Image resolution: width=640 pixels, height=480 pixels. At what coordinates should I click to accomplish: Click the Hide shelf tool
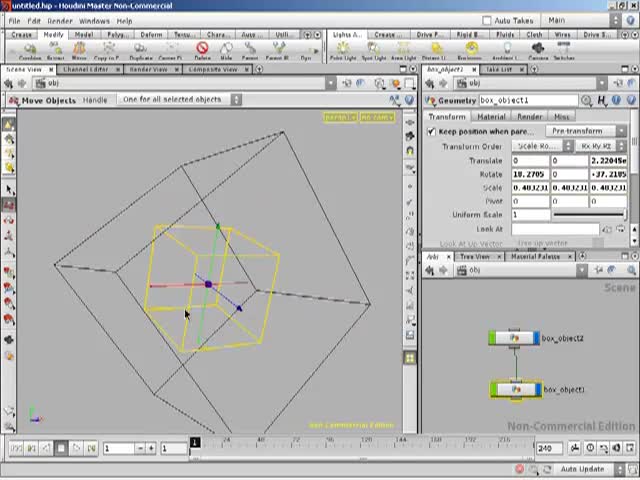coord(226,52)
